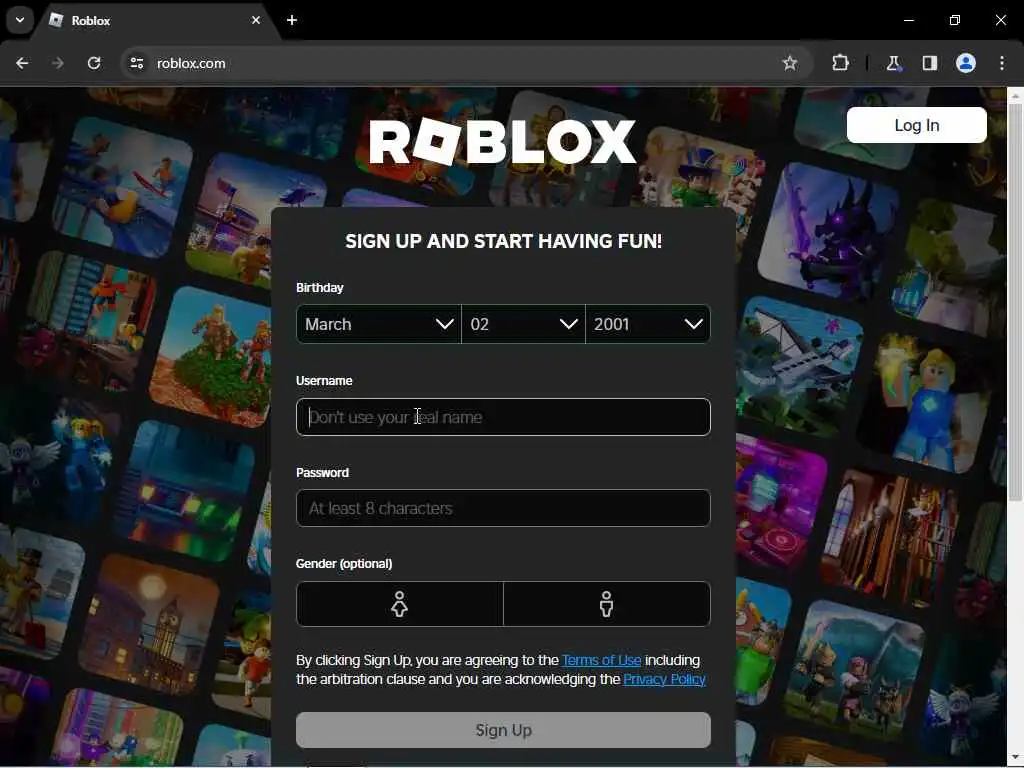Image resolution: width=1024 pixels, height=768 pixels.
Task: Focus the Username input field
Action: click(503, 417)
